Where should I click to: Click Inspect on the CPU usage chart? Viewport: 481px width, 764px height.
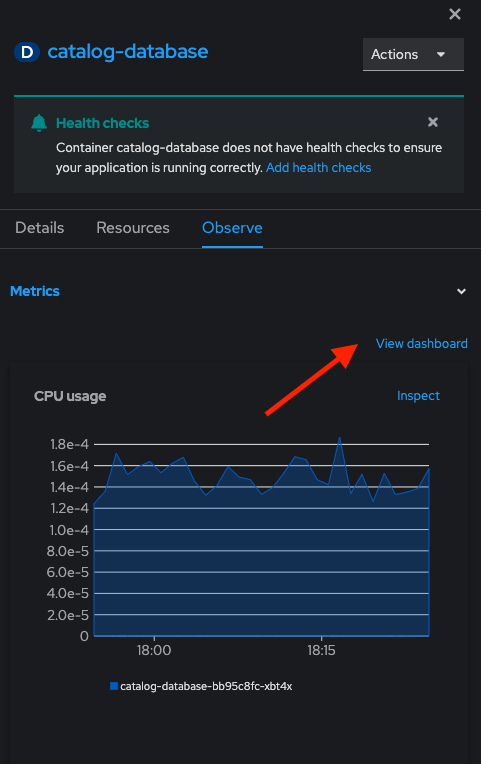point(418,396)
